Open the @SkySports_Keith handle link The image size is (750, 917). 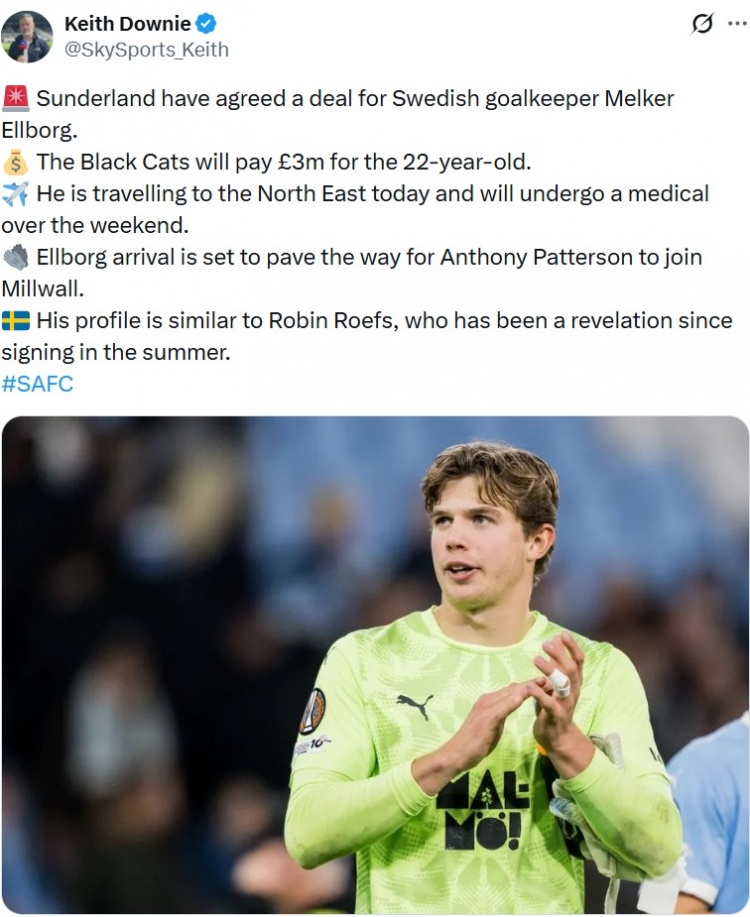pos(146,50)
